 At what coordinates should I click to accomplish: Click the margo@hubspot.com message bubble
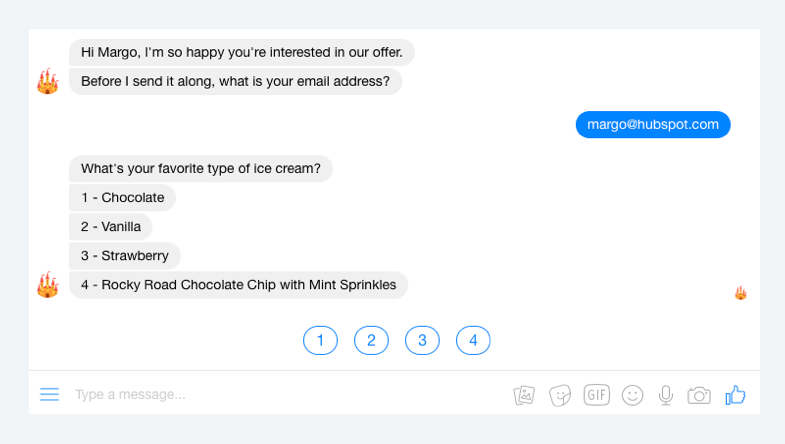pyautogui.click(x=653, y=125)
